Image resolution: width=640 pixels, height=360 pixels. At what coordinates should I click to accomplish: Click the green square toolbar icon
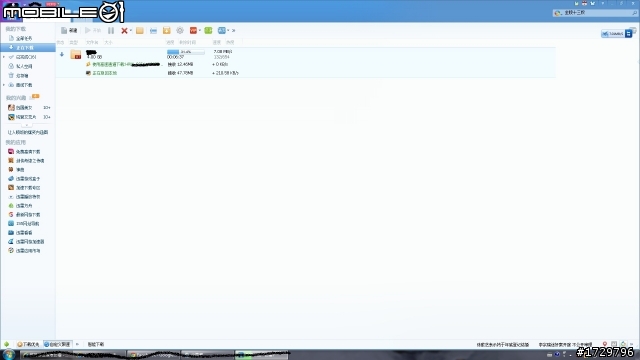coord(208,31)
